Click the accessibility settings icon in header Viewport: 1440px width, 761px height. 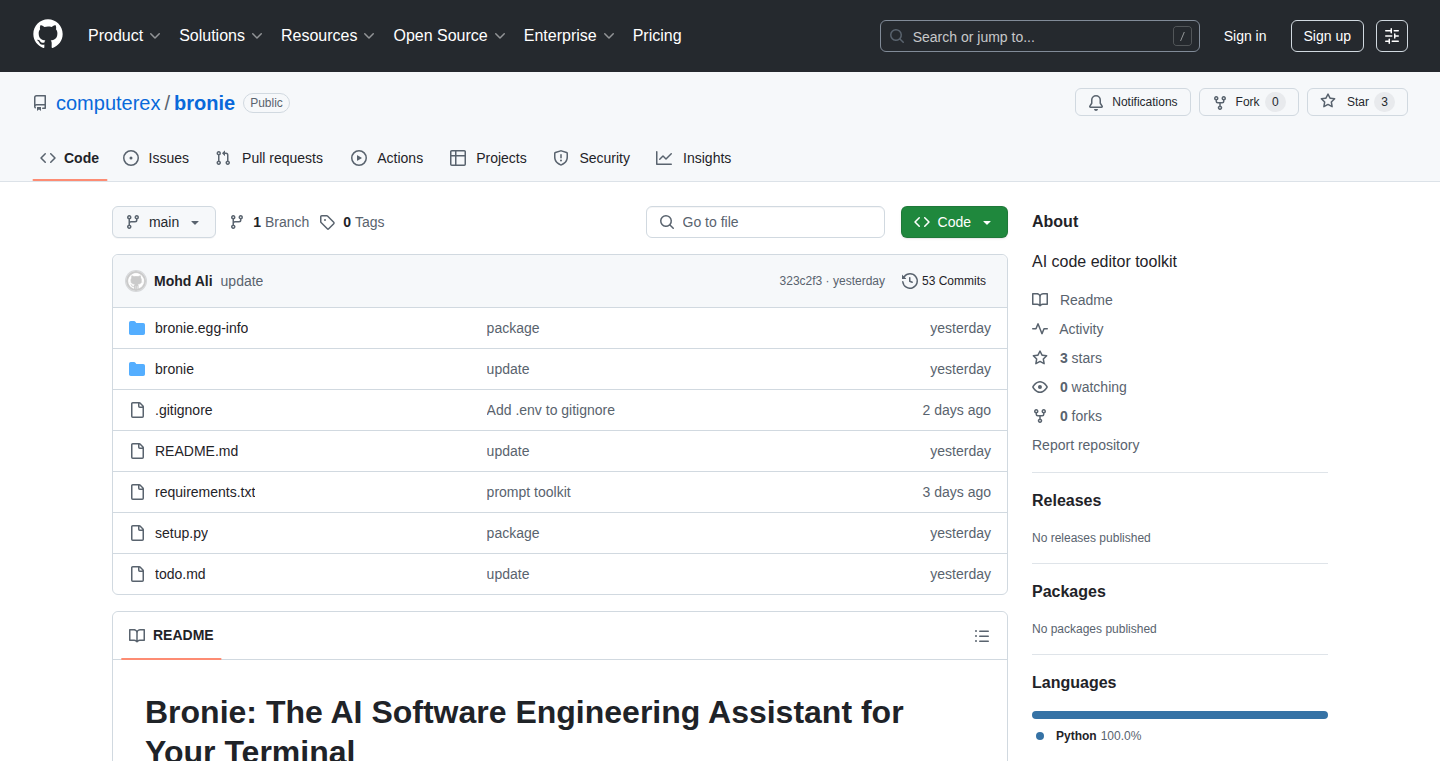click(1391, 36)
